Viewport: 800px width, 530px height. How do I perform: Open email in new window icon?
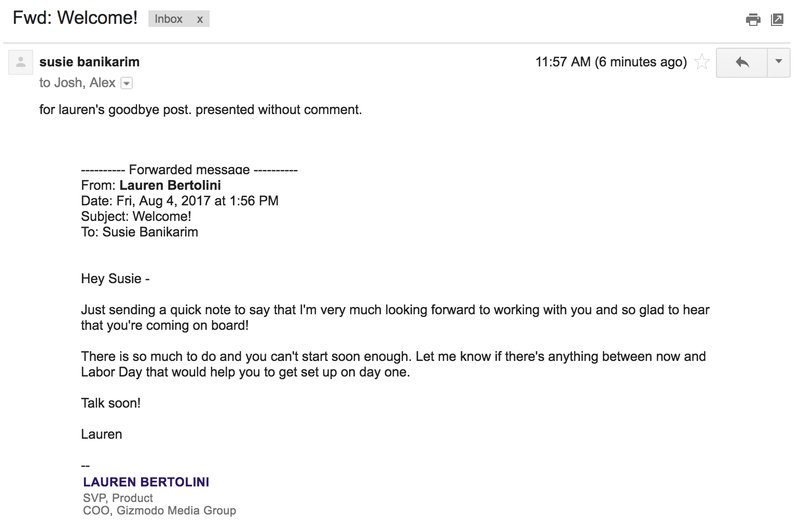coord(777,19)
